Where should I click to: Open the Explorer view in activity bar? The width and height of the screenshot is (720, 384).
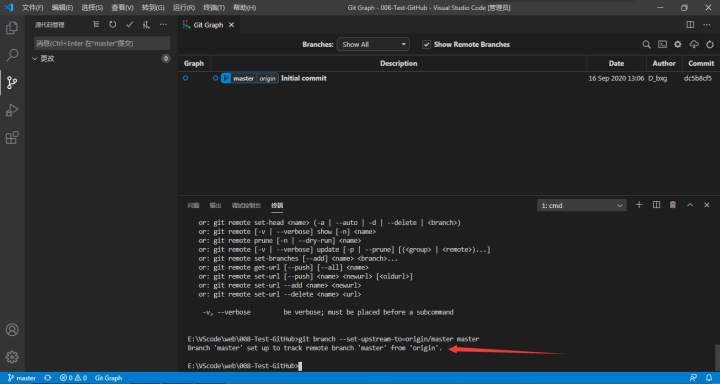pyautogui.click(x=12, y=28)
